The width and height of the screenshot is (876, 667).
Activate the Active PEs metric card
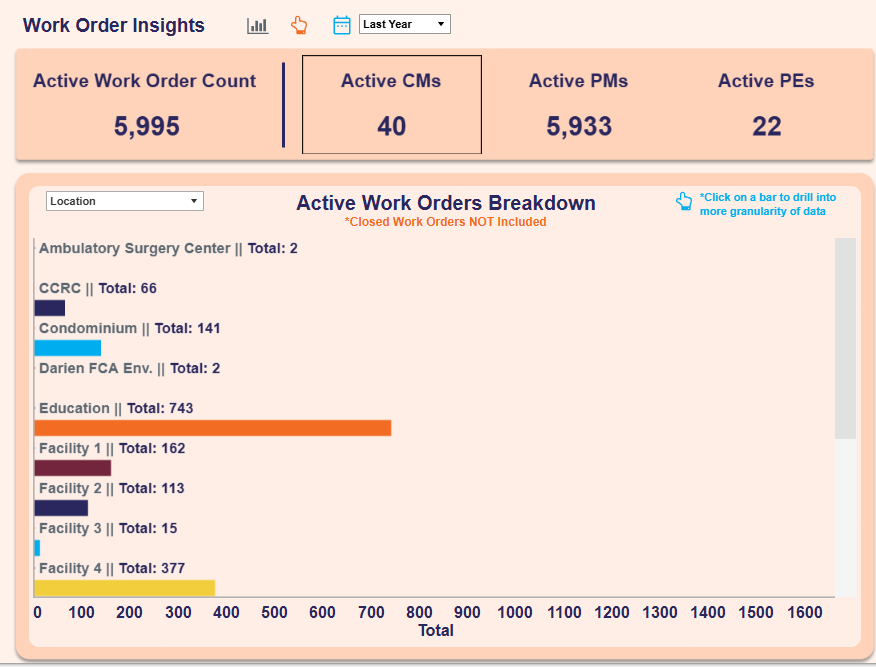(x=766, y=104)
